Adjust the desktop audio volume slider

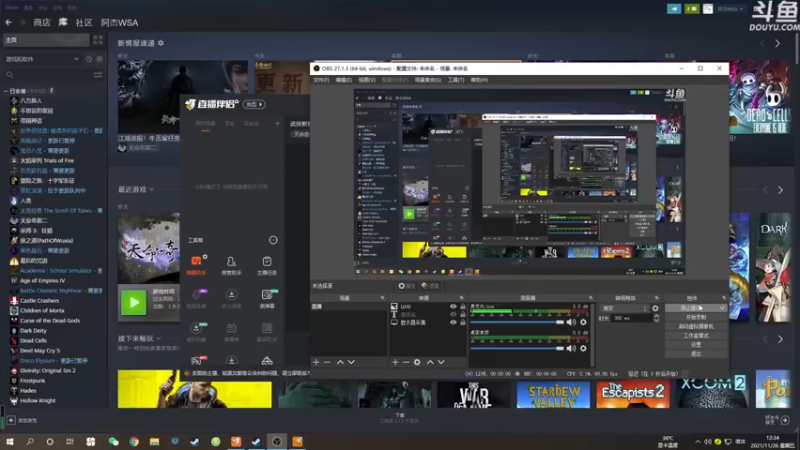pos(517,348)
